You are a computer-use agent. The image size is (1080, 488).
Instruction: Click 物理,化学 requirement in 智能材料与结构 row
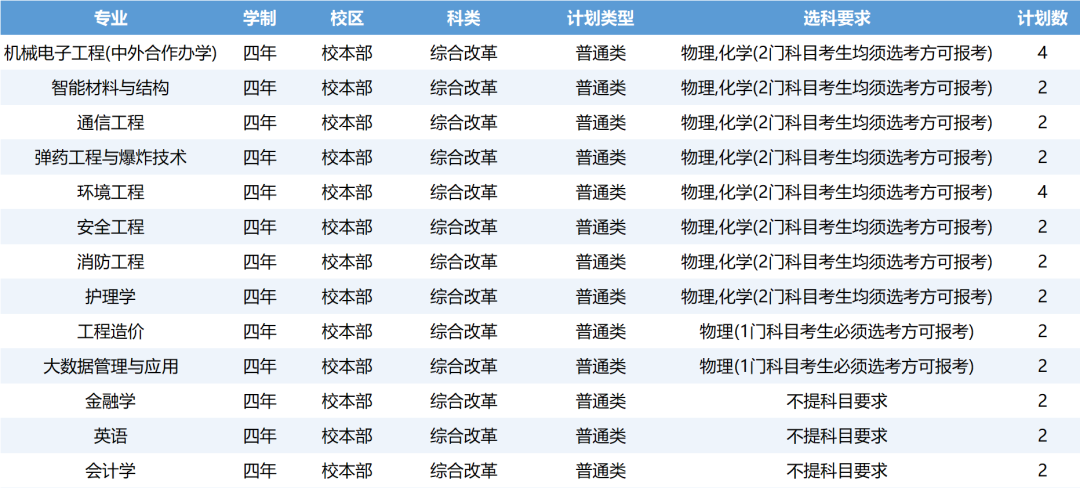(837, 87)
